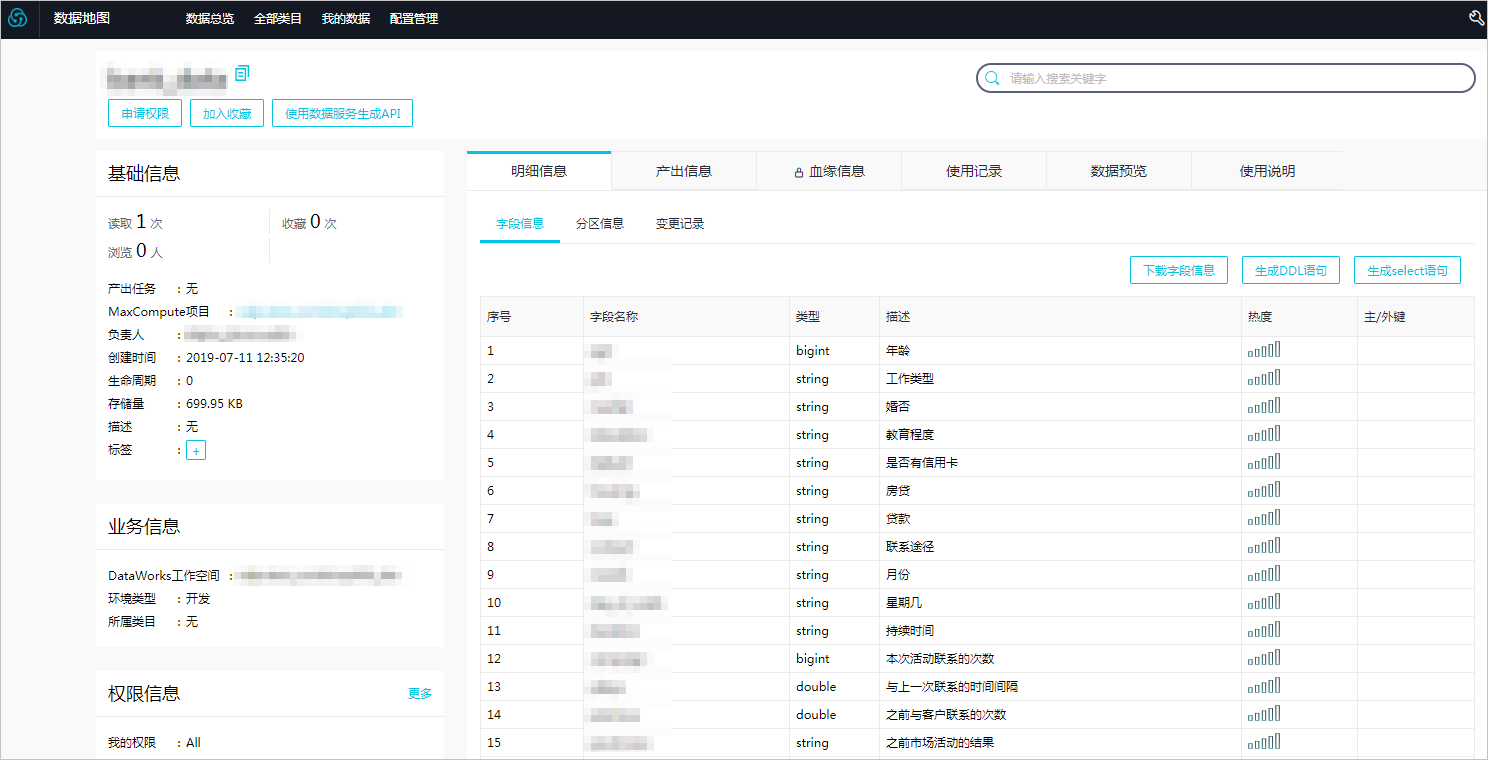Click heat bars icon for 联系途径 row
This screenshot has height=760, width=1488.
1264,547
